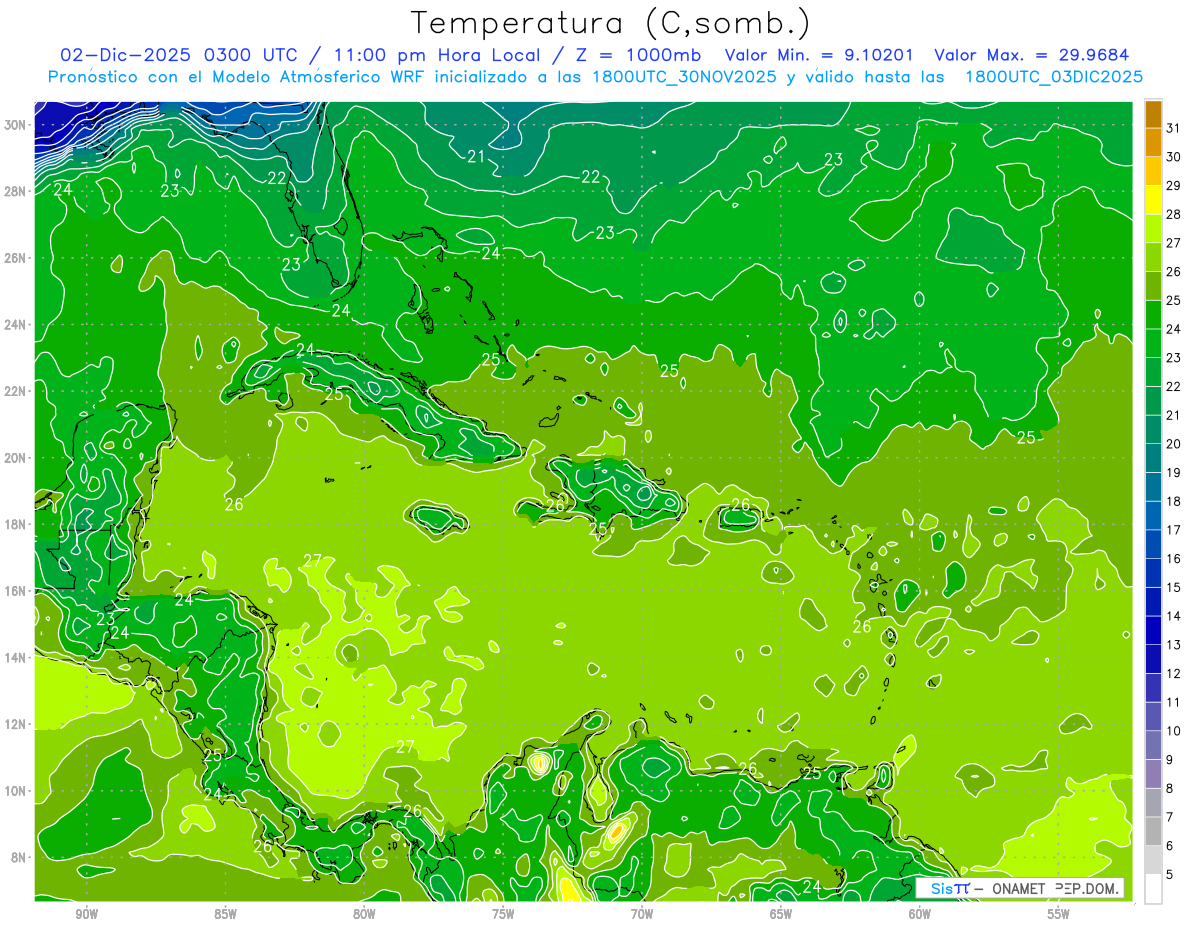Click the color bar label "31"
1200x927 pixels.
click(1173, 127)
